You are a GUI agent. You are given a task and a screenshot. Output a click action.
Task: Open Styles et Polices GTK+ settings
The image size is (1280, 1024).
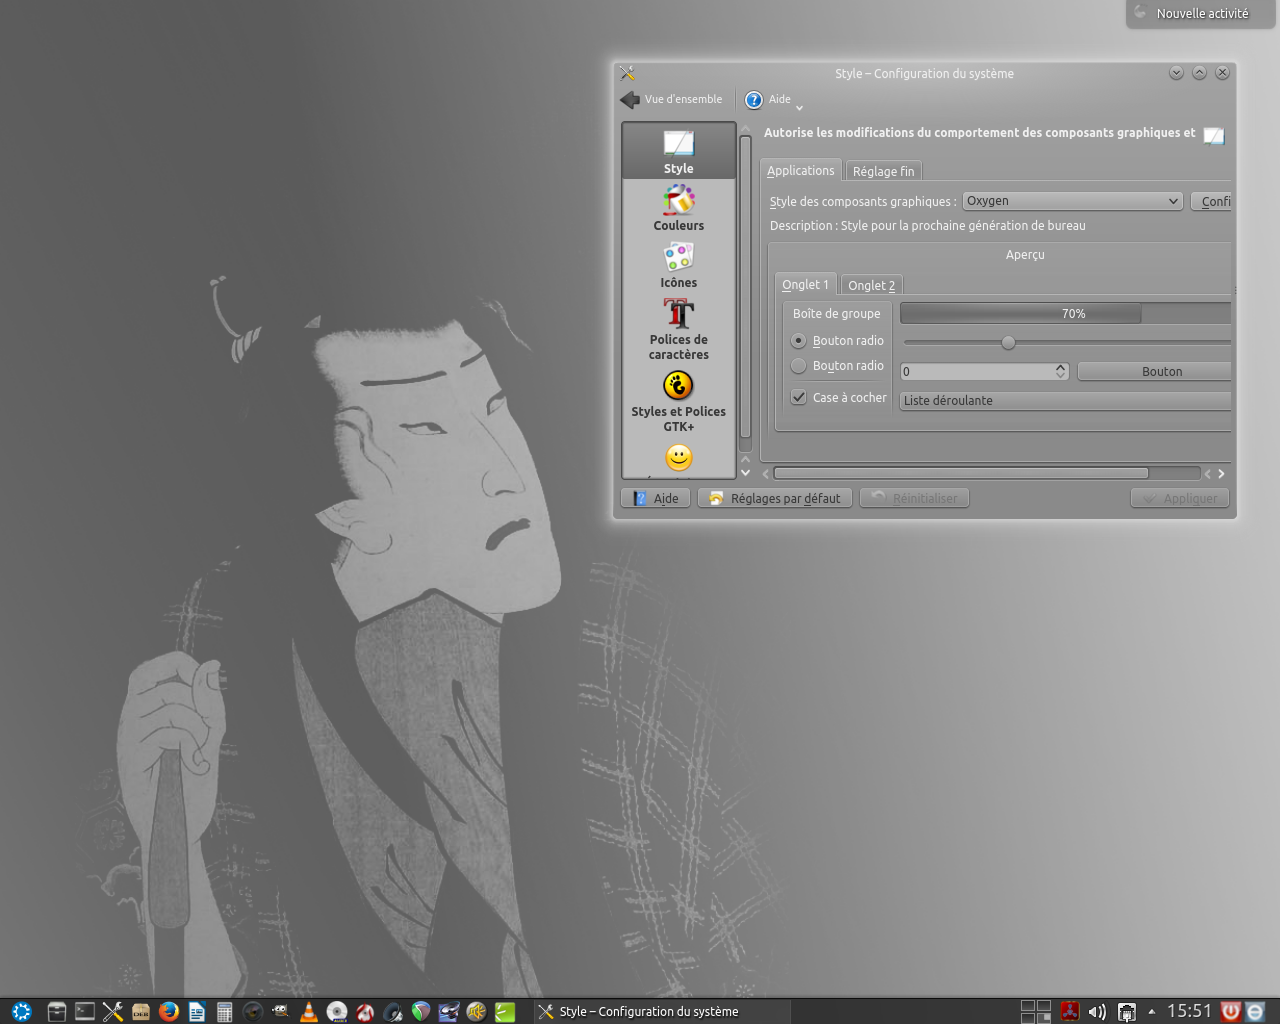678,401
